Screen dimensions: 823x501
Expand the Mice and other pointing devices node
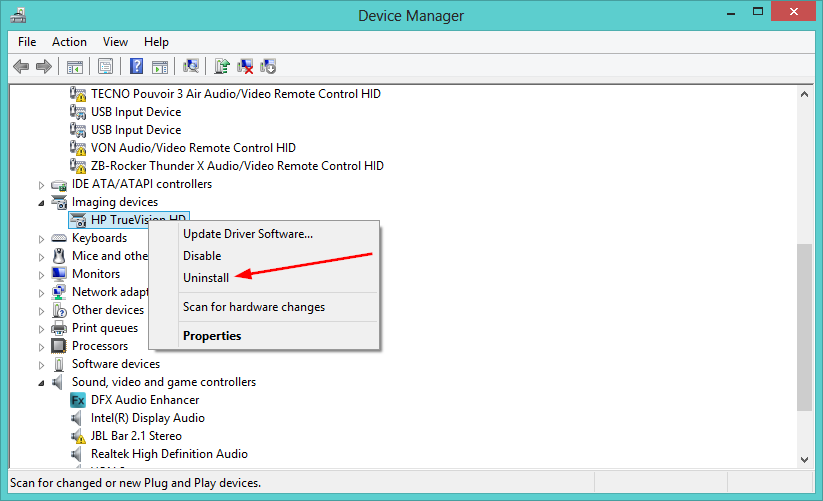pos(41,257)
